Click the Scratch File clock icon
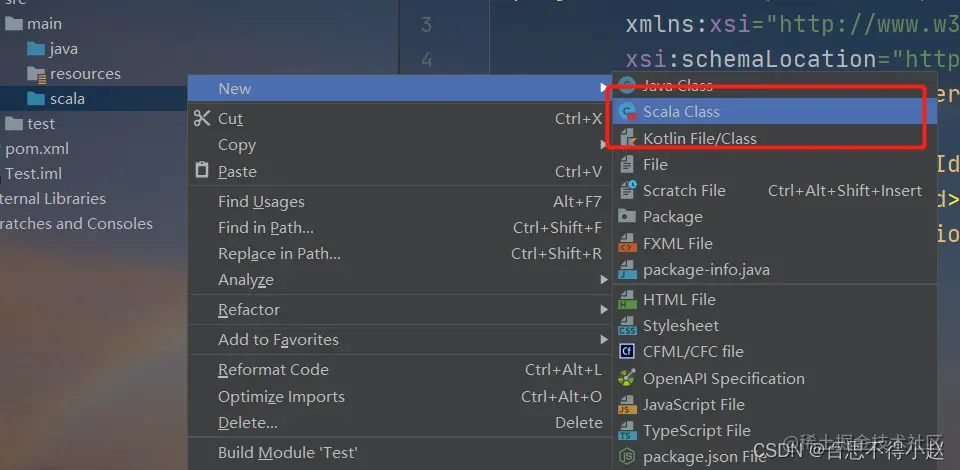This screenshot has width=960, height=470. click(628, 190)
